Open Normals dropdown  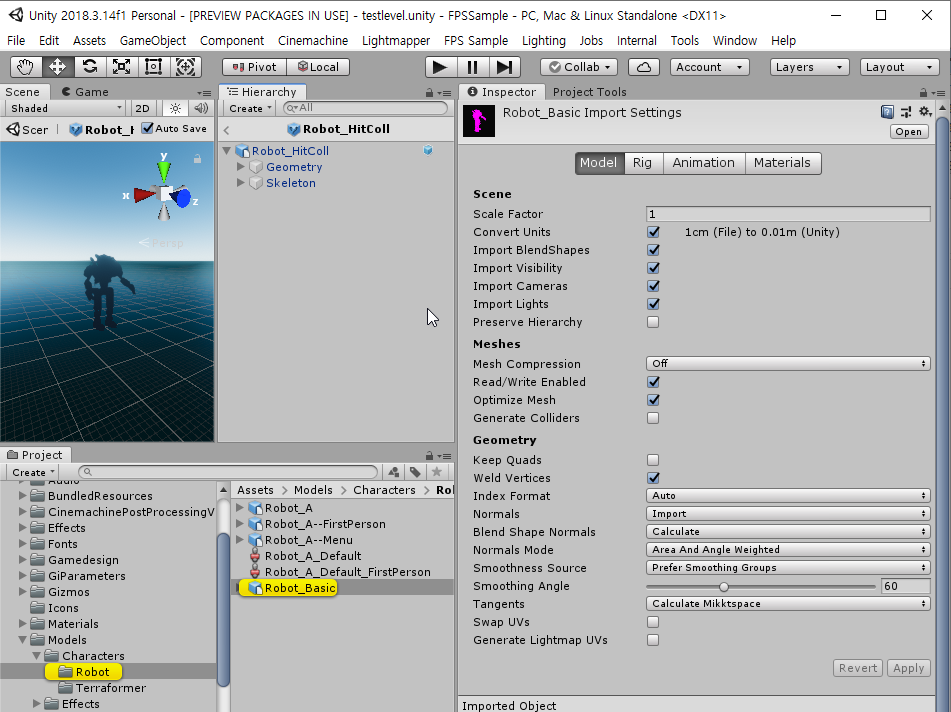click(788, 514)
